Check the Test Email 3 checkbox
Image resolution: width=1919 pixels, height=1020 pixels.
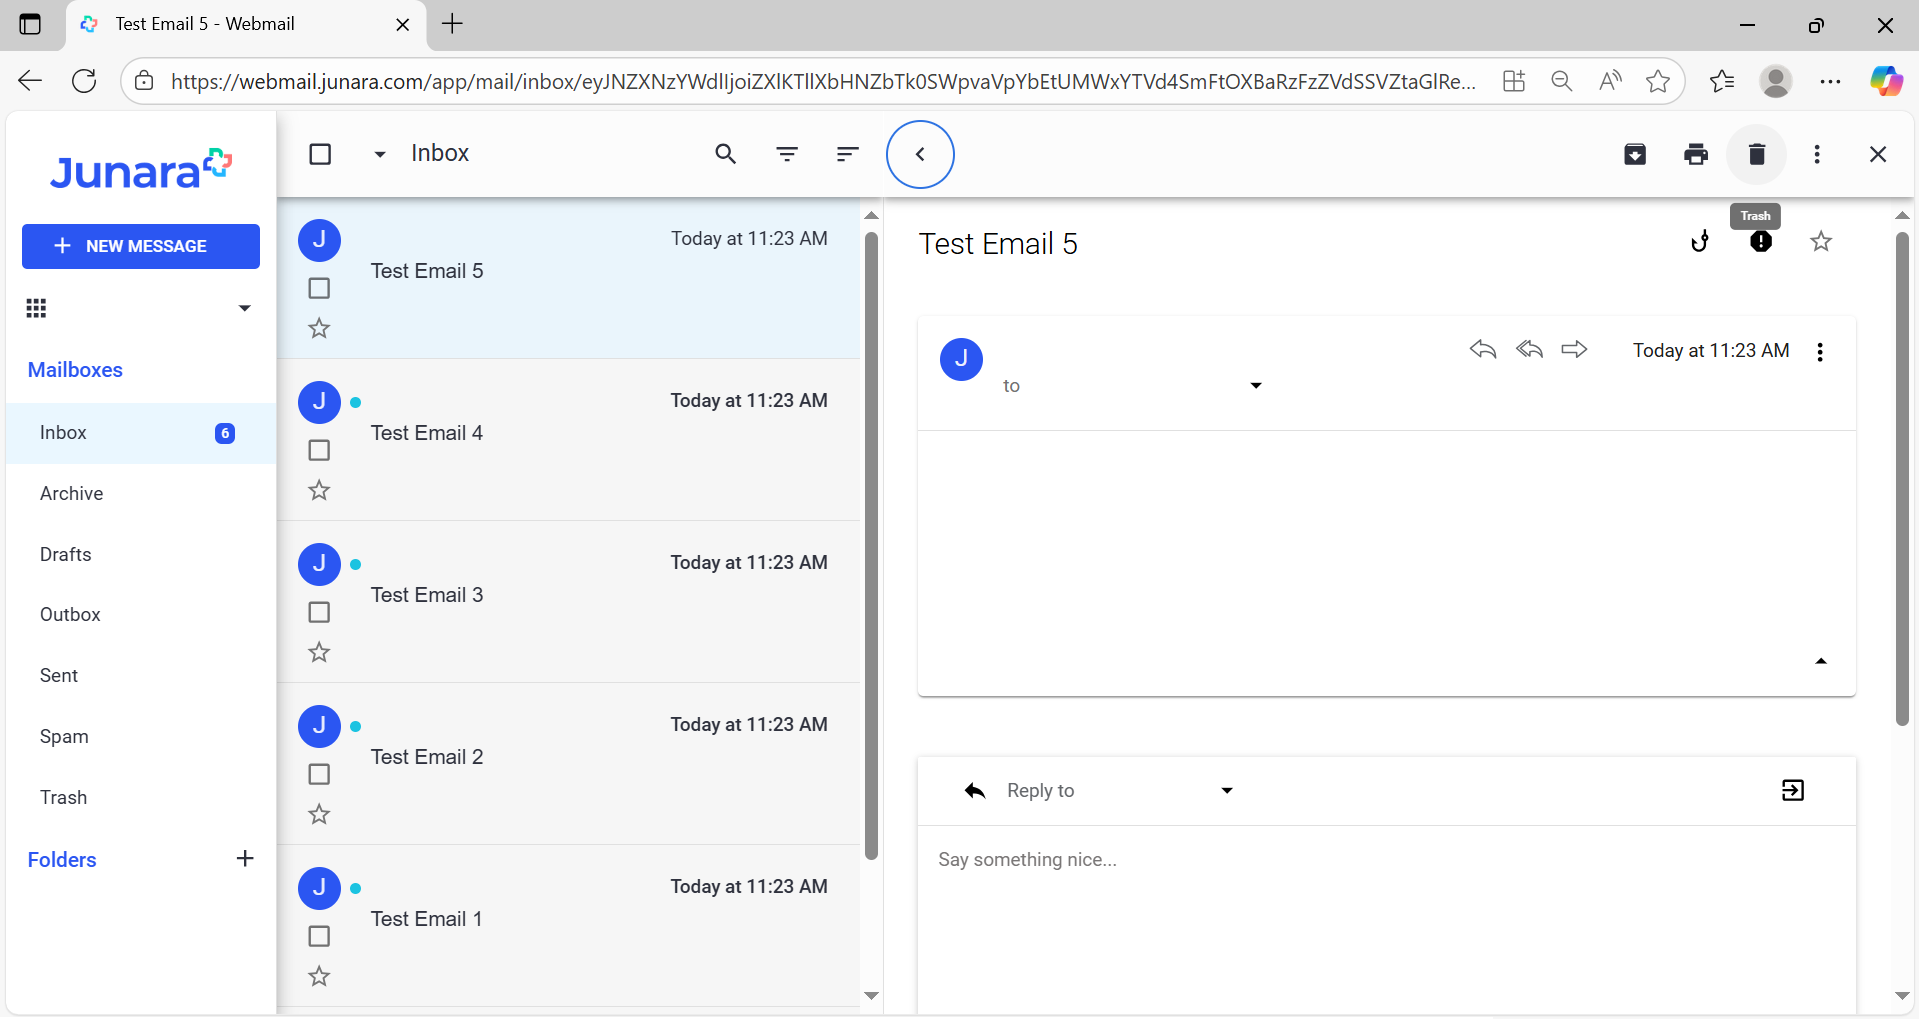click(x=319, y=612)
